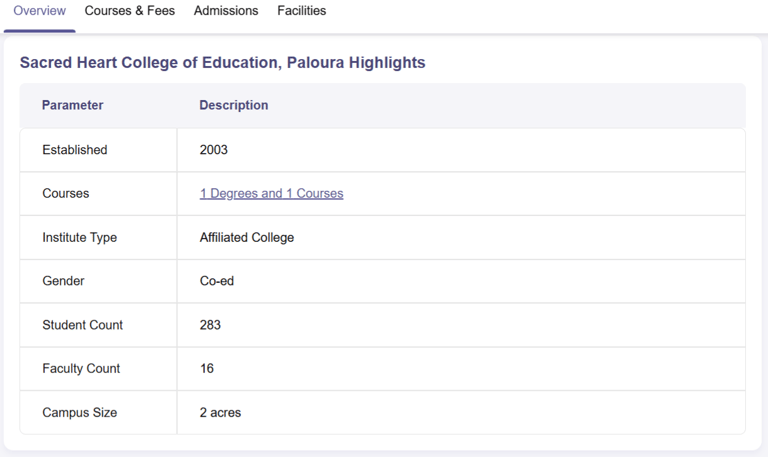
Task: Open the '1 Degrees and 1 Courses' link
Action: click(x=271, y=194)
